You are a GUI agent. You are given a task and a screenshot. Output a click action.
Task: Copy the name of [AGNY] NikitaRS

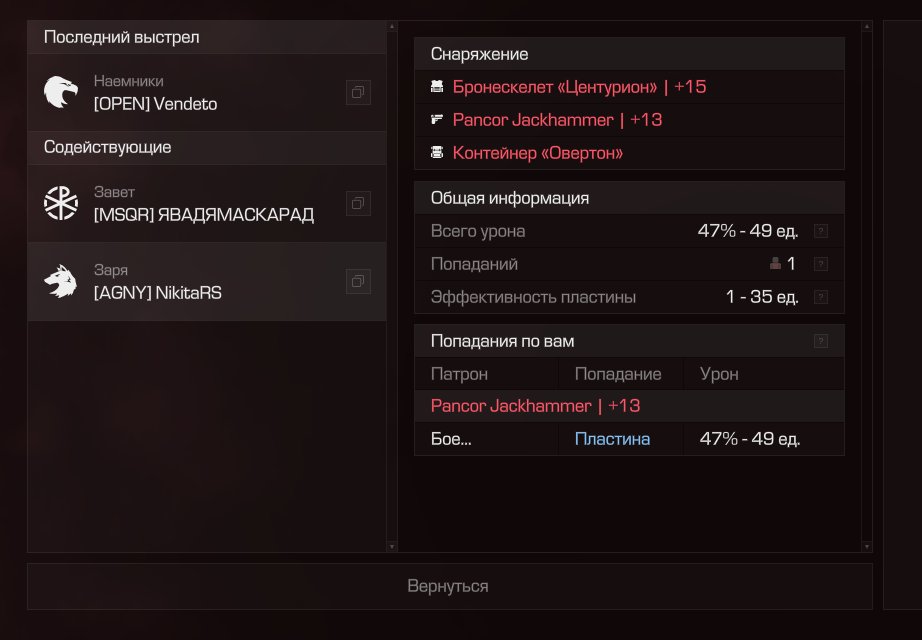point(358,281)
